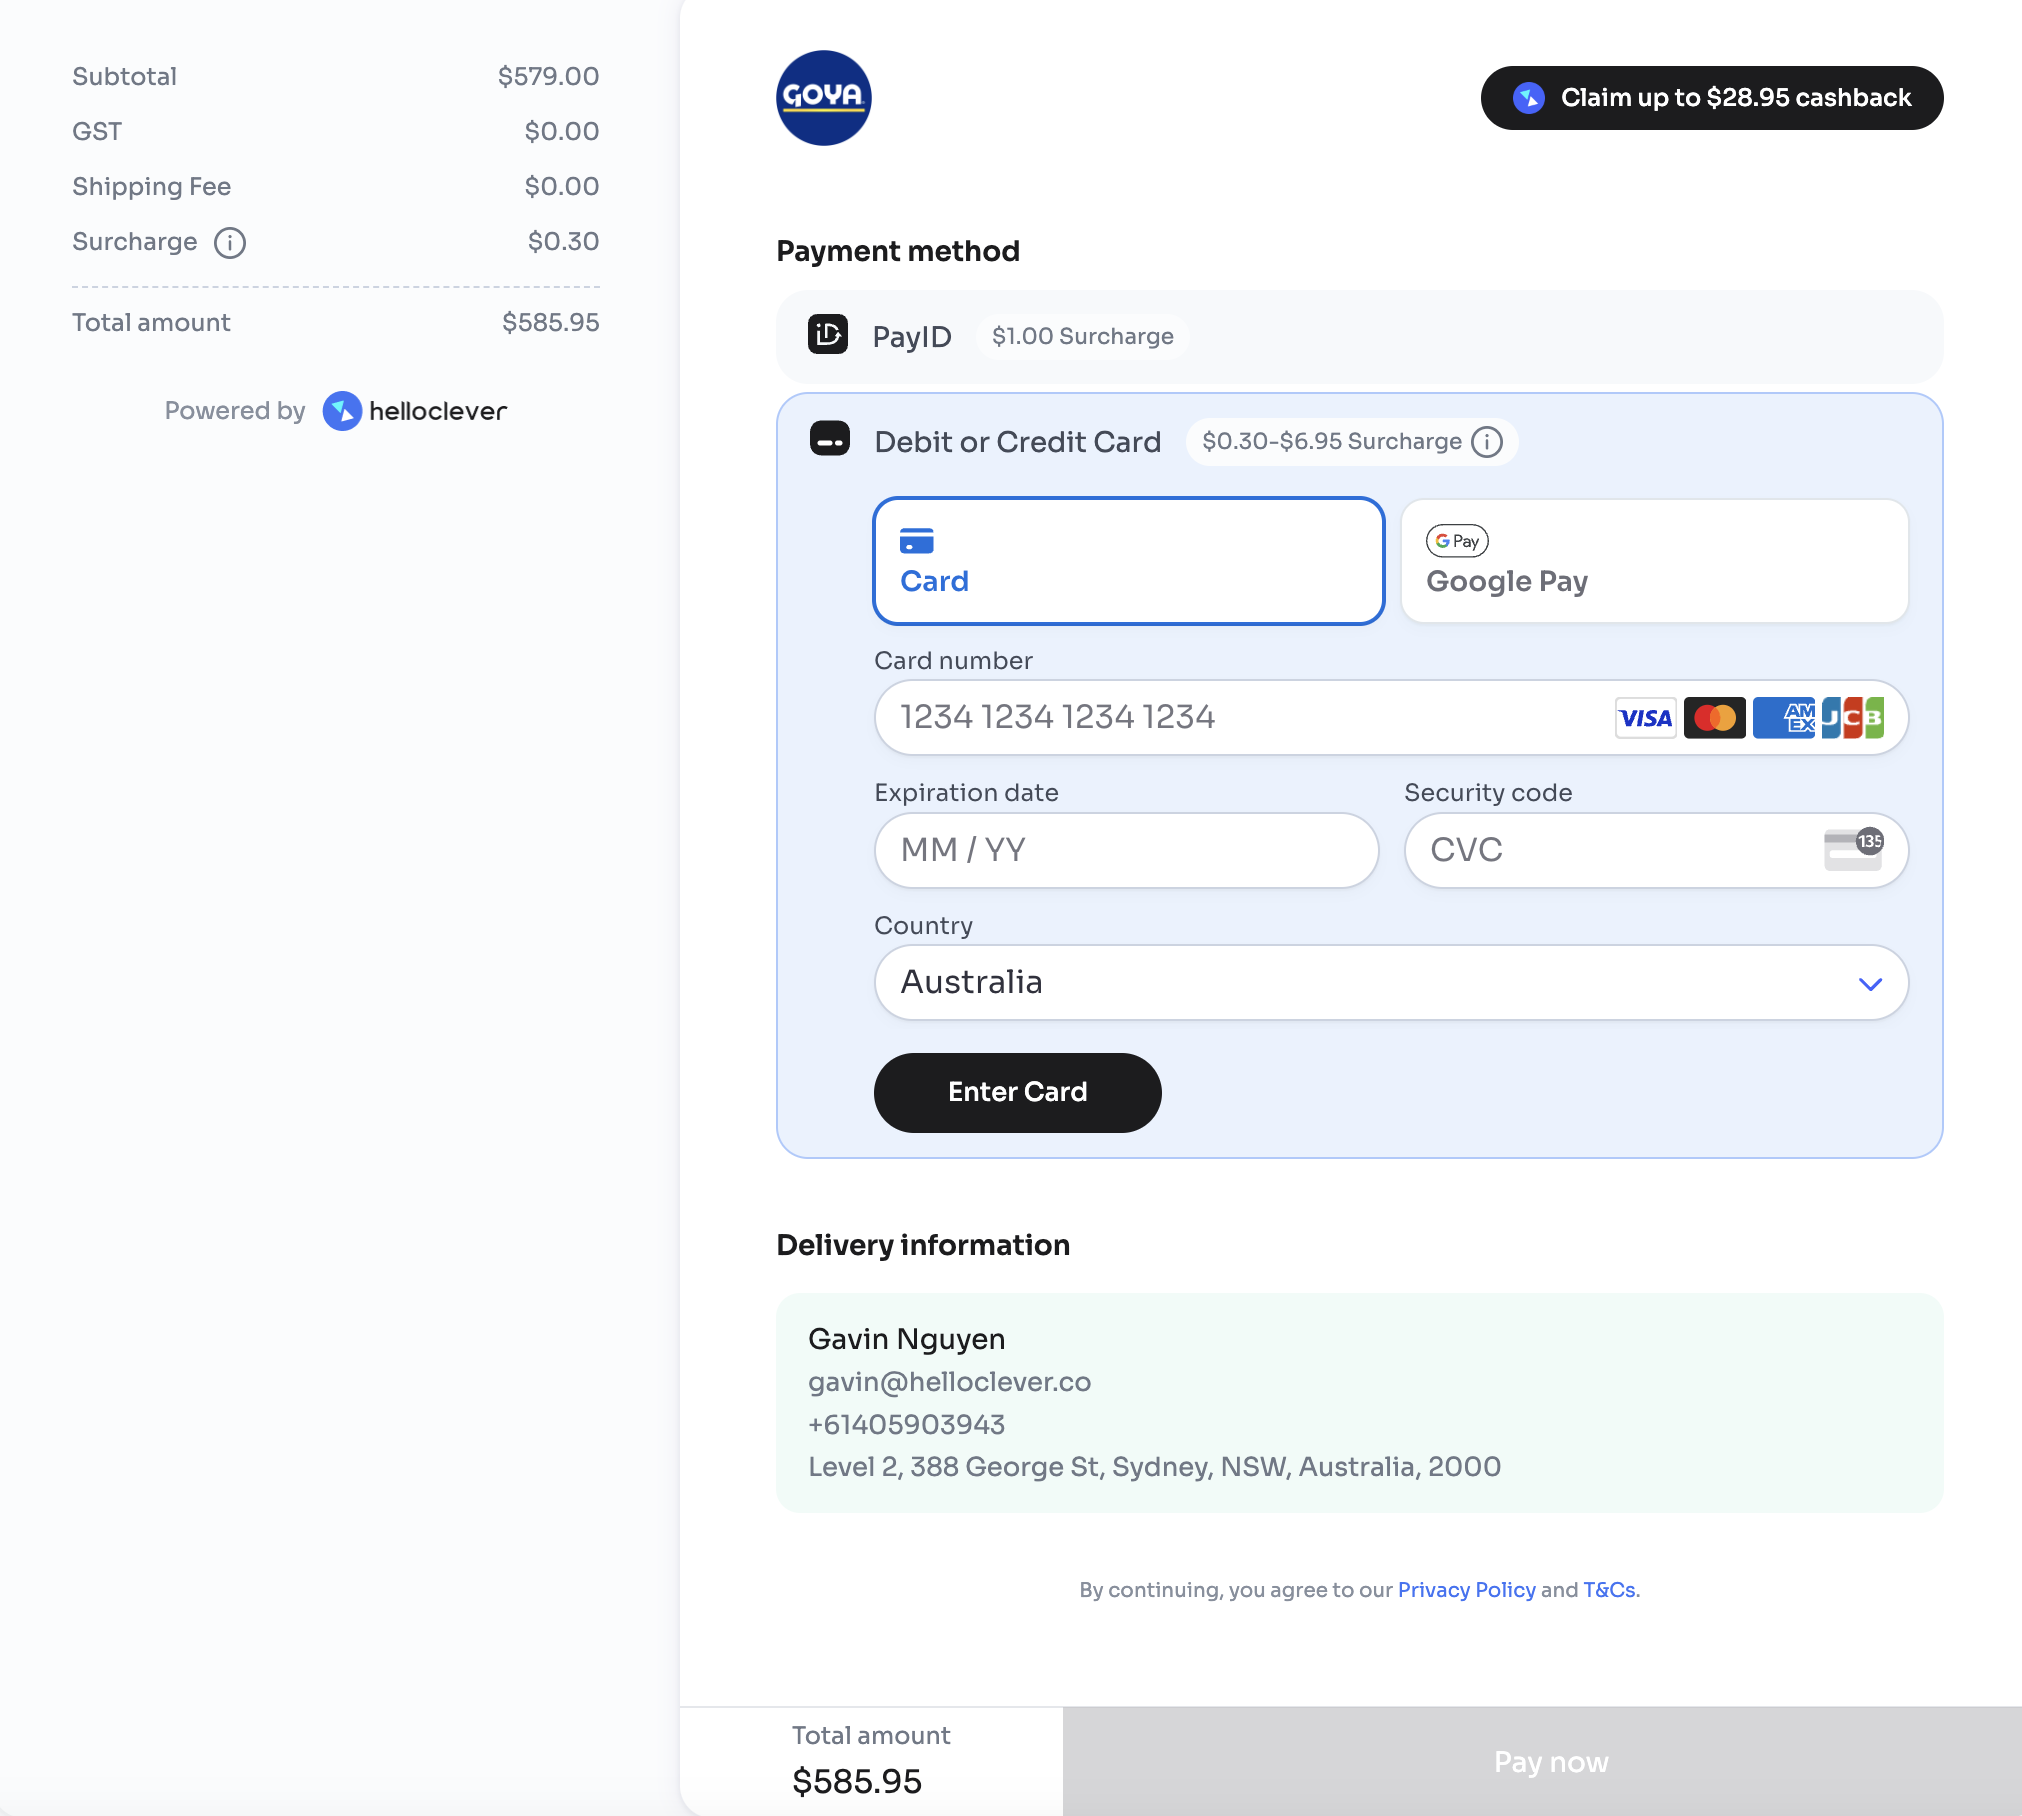Click the PayID logo icon
Screen dimensions: 2022x1816
click(x=828, y=335)
